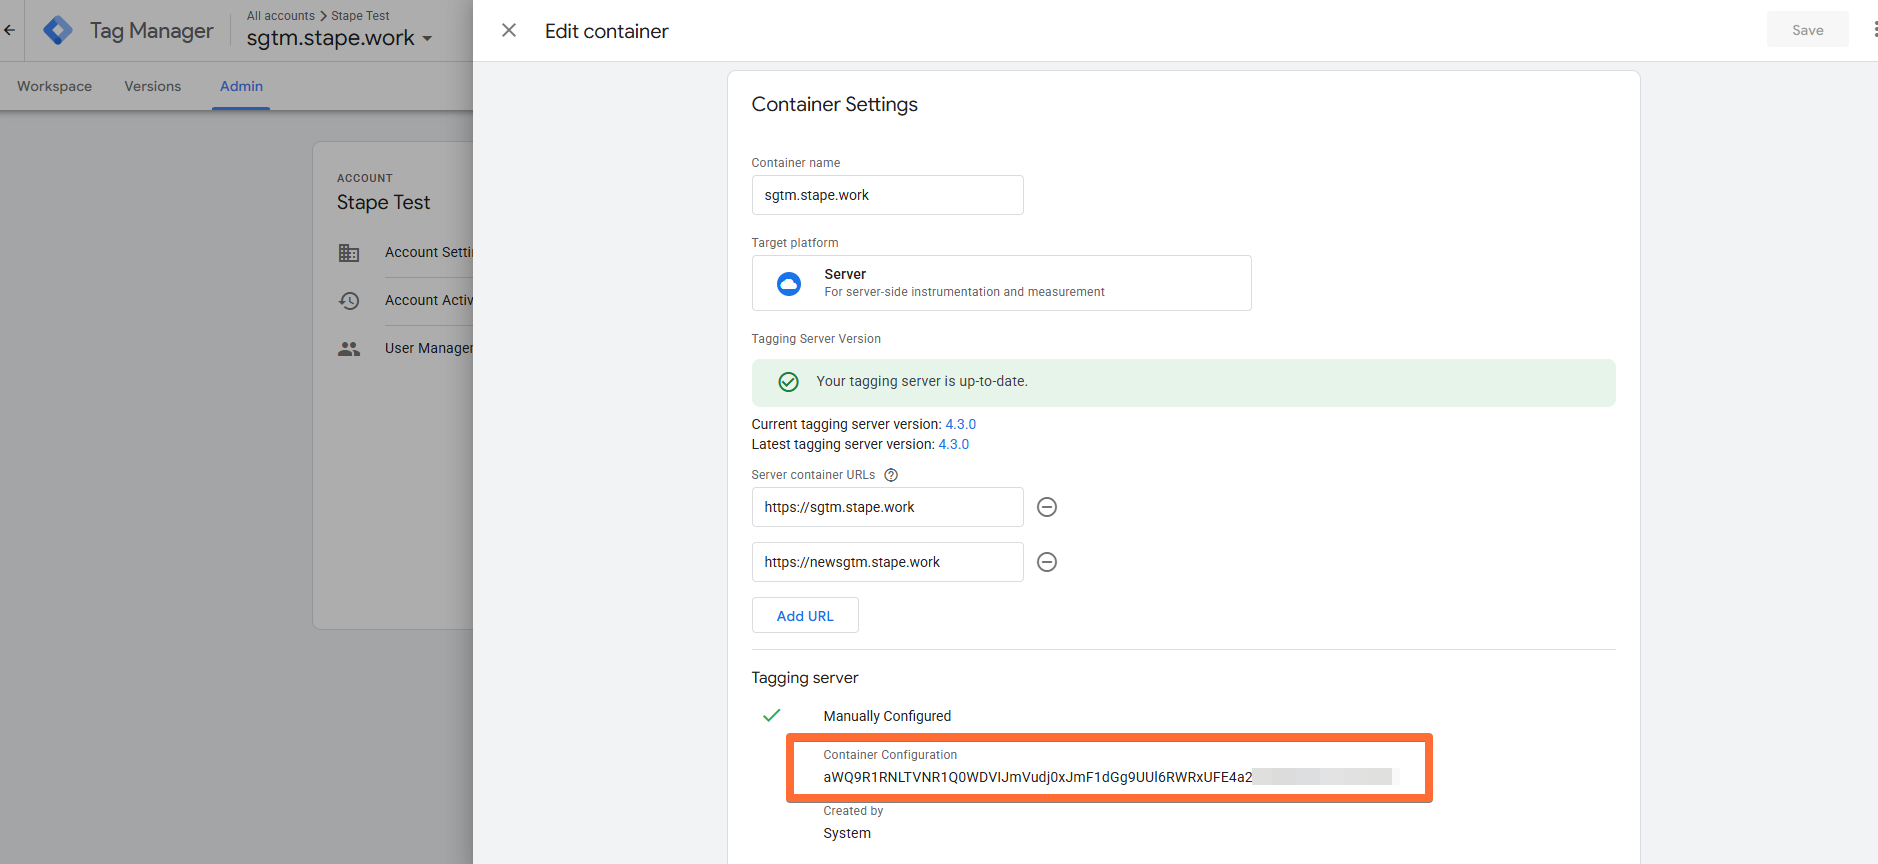Open the current tagging server version 4.3.0 link
Screen dimensions: 1878x864
click(960, 424)
